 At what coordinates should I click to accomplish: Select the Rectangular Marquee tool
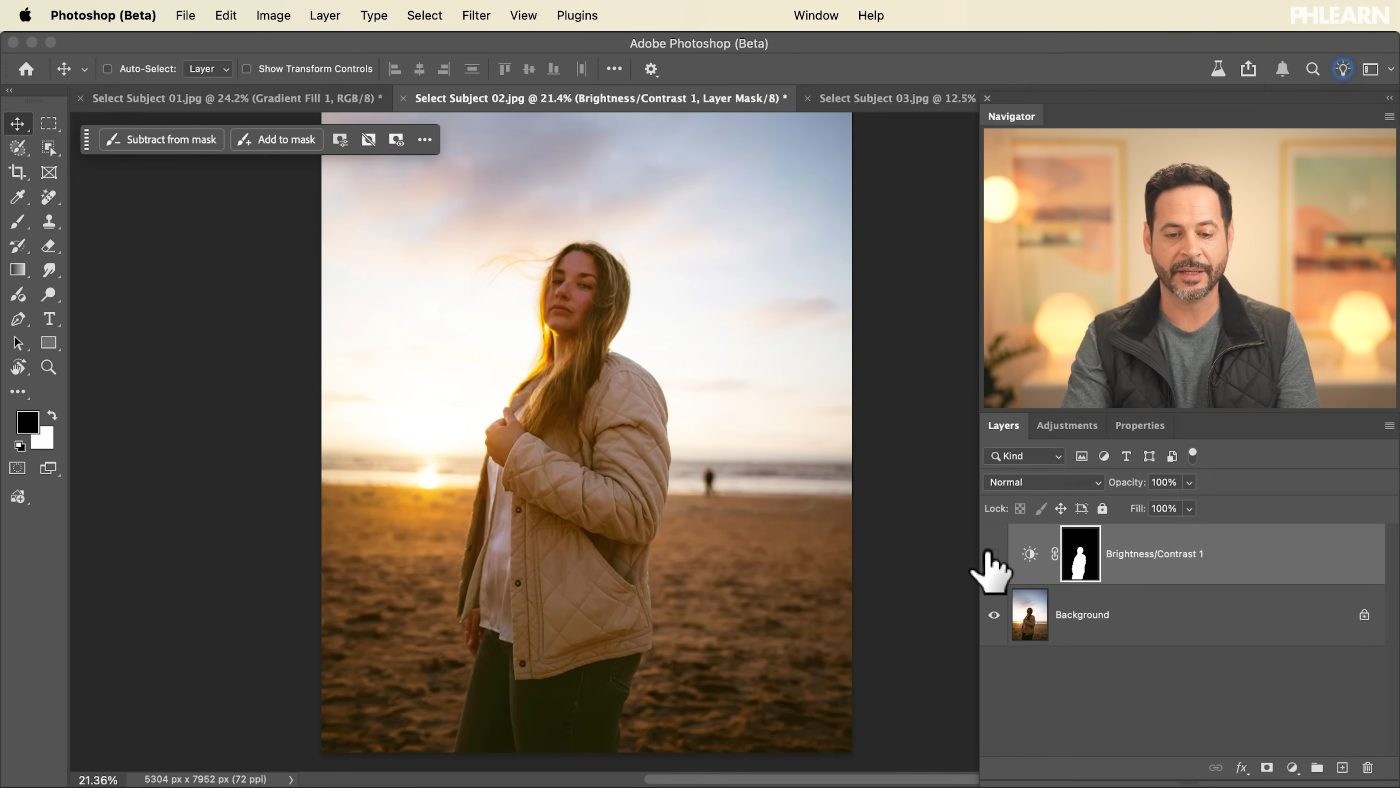(49, 124)
